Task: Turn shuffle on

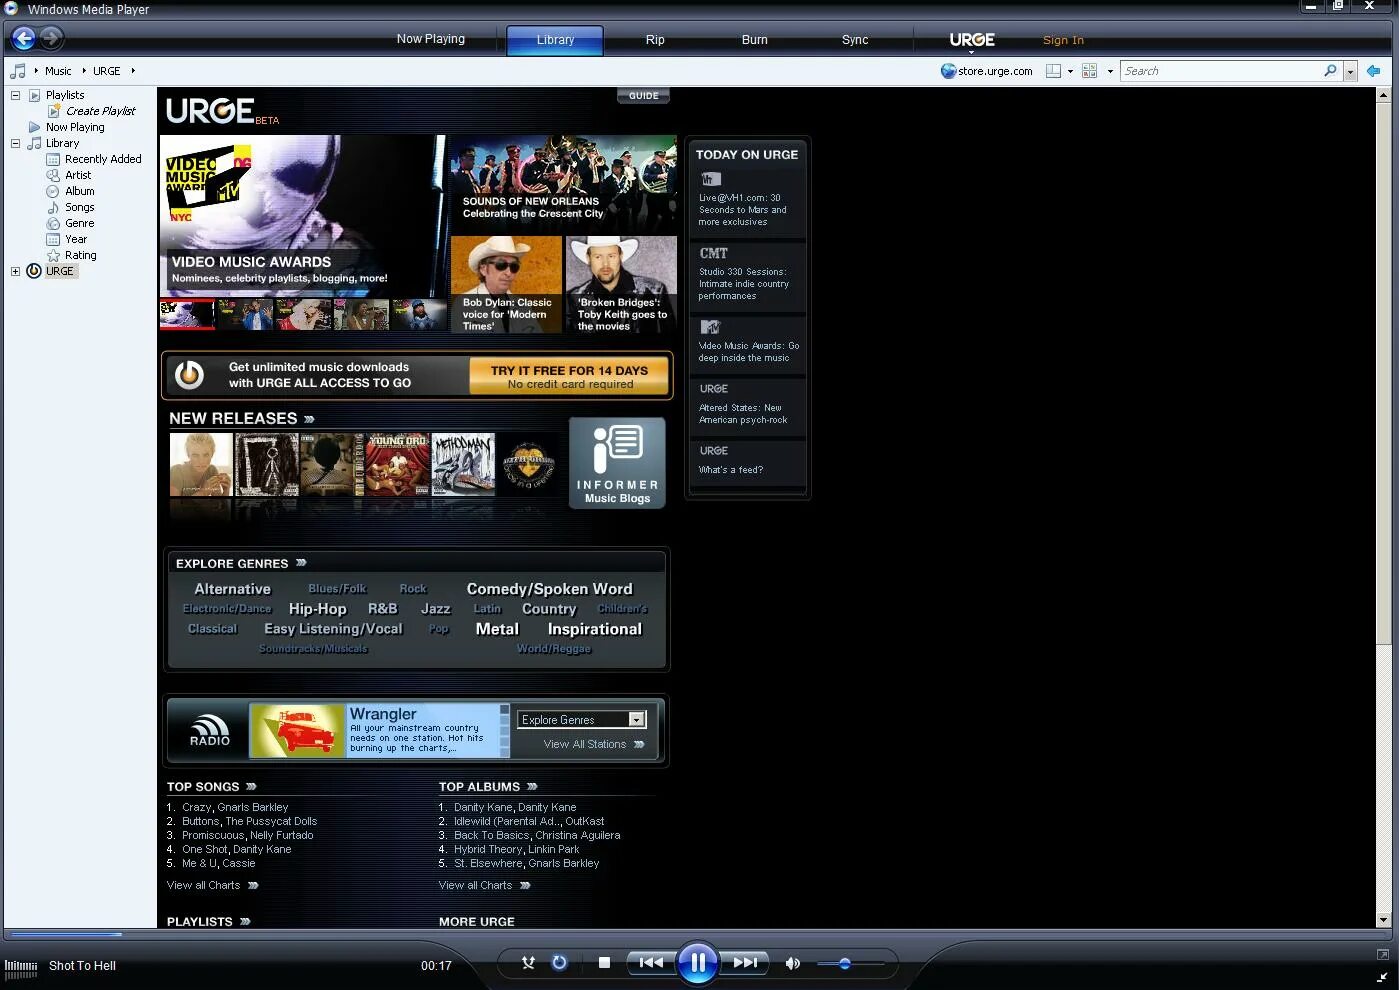Action: 528,963
